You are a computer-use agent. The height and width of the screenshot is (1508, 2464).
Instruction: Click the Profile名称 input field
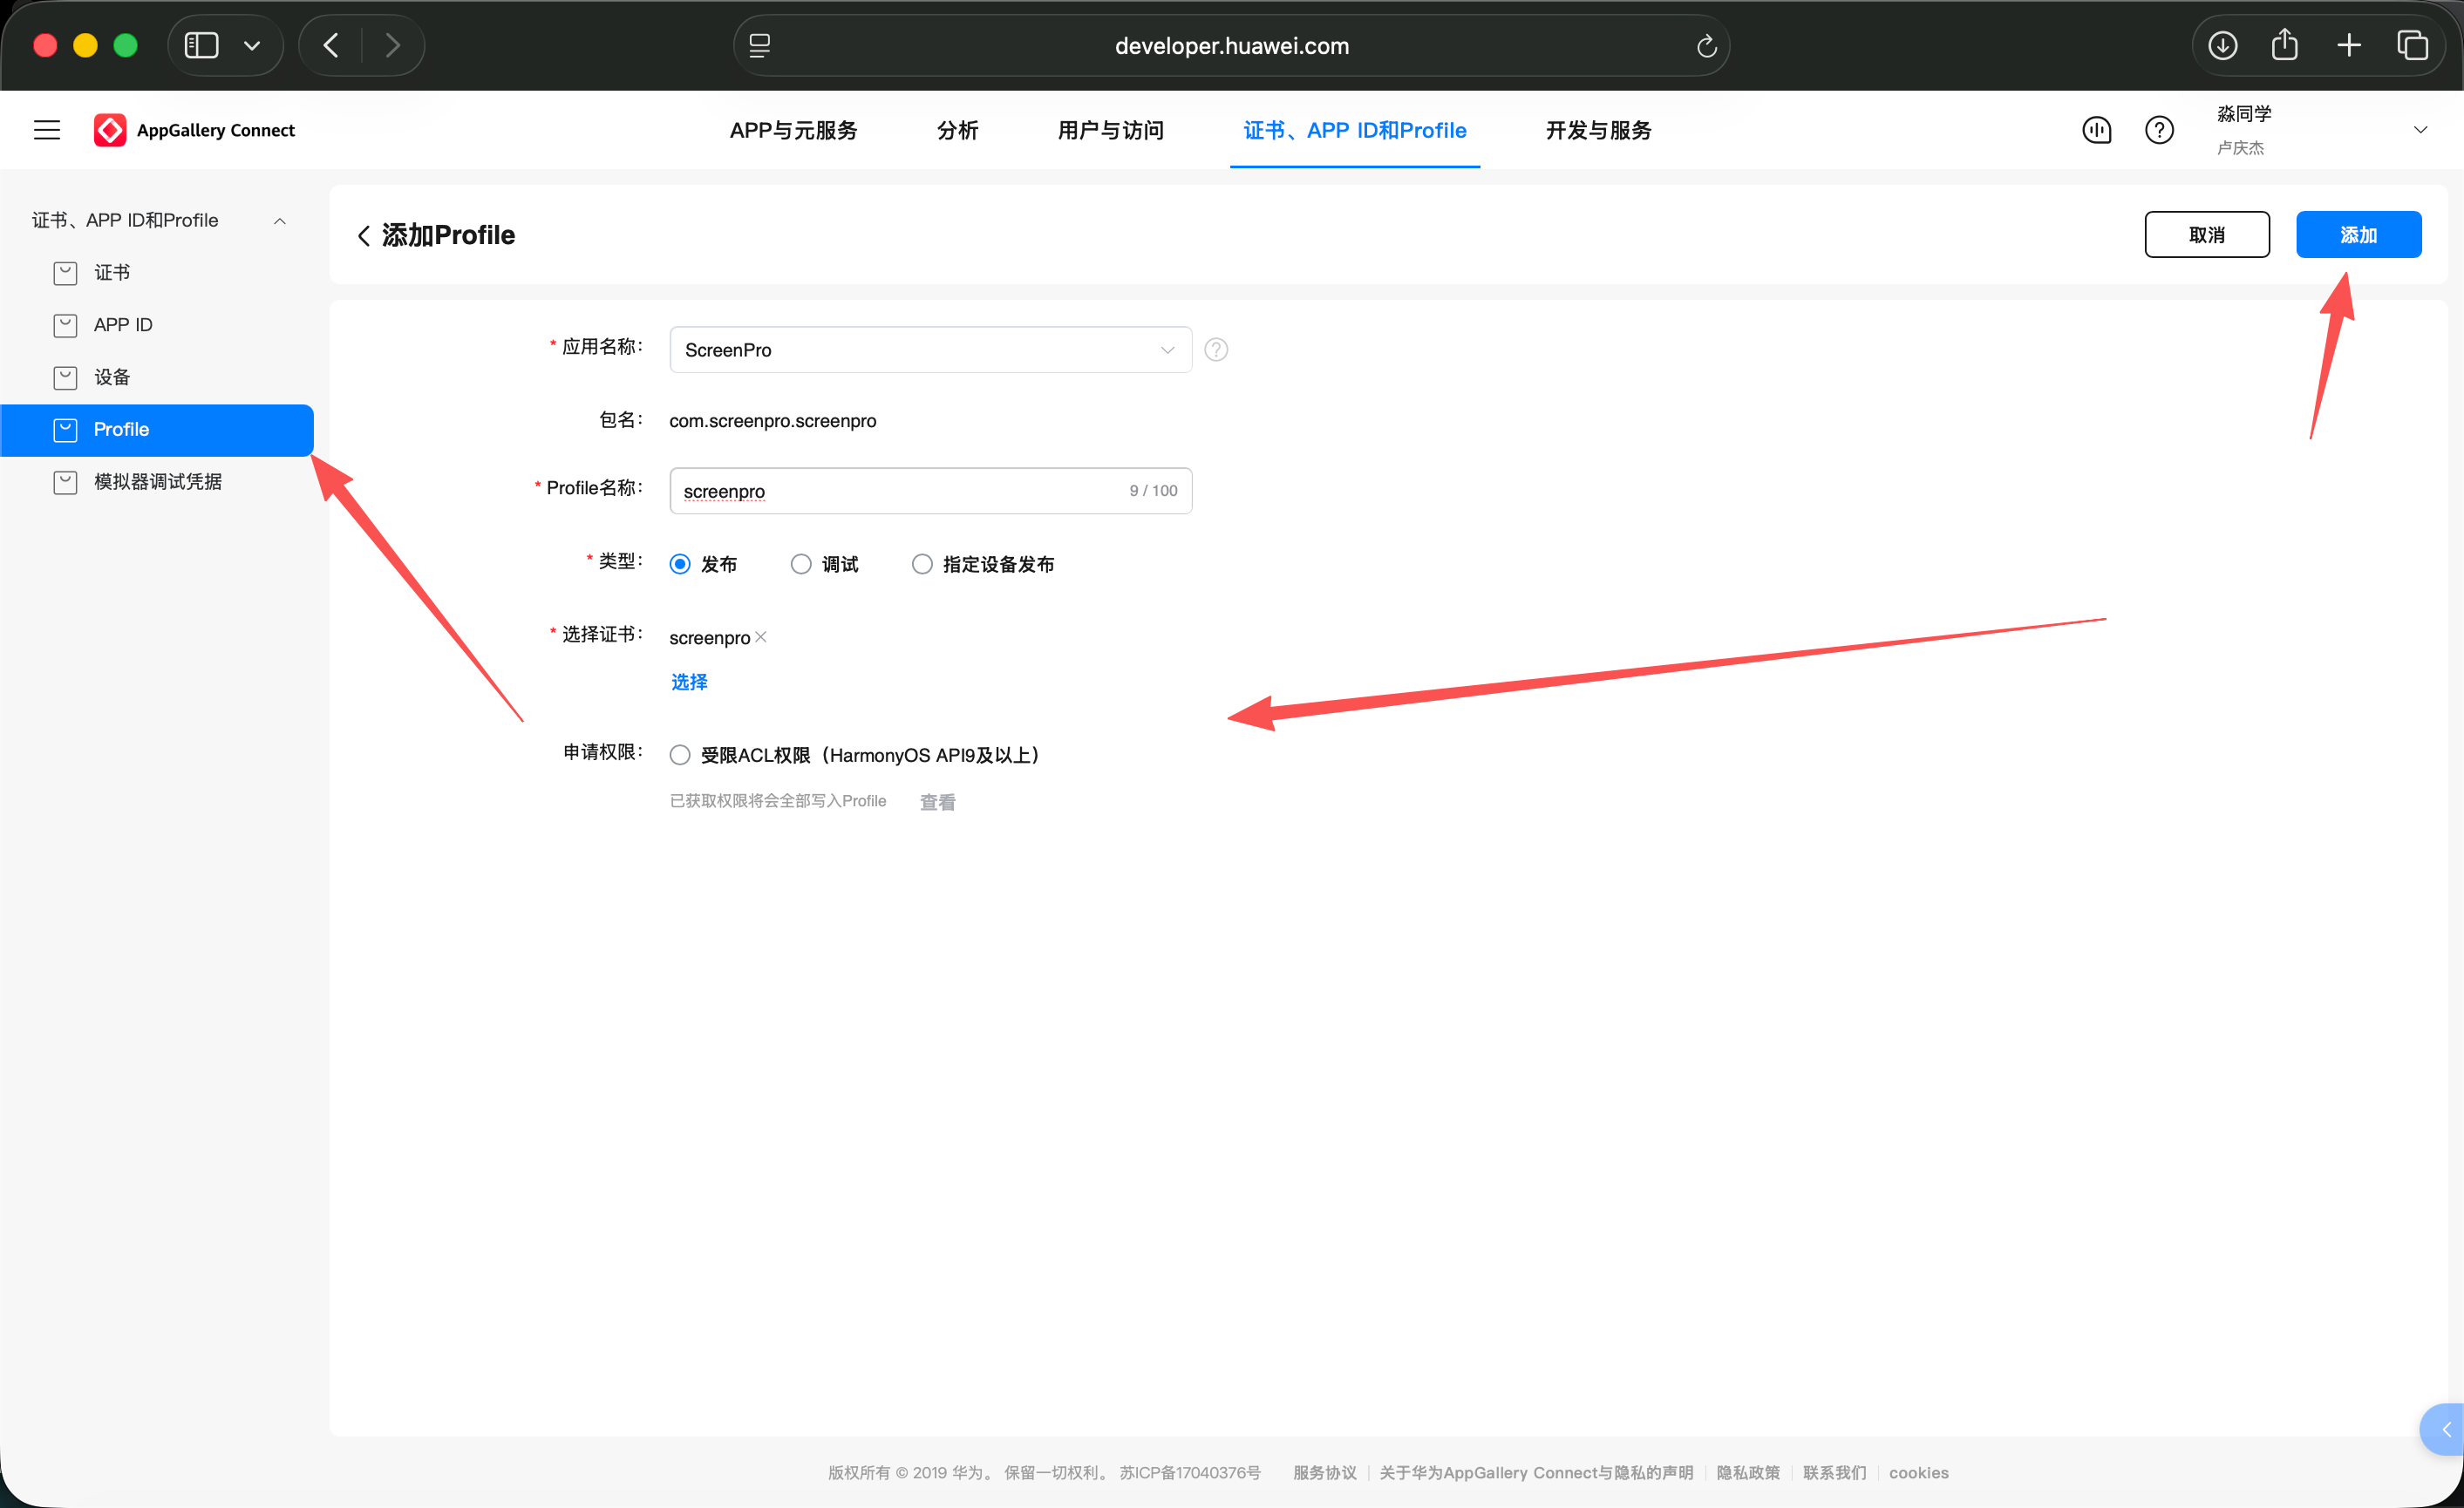pyautogui.click(x=930, y=491)
